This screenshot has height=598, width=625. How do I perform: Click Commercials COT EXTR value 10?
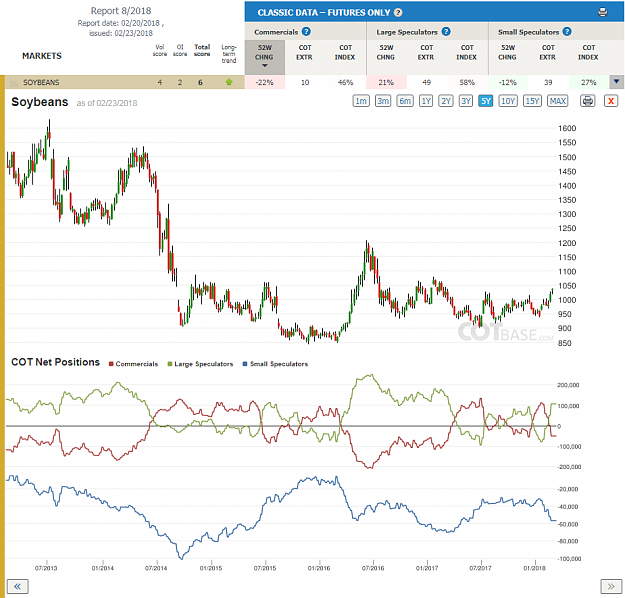coord(305,83)
